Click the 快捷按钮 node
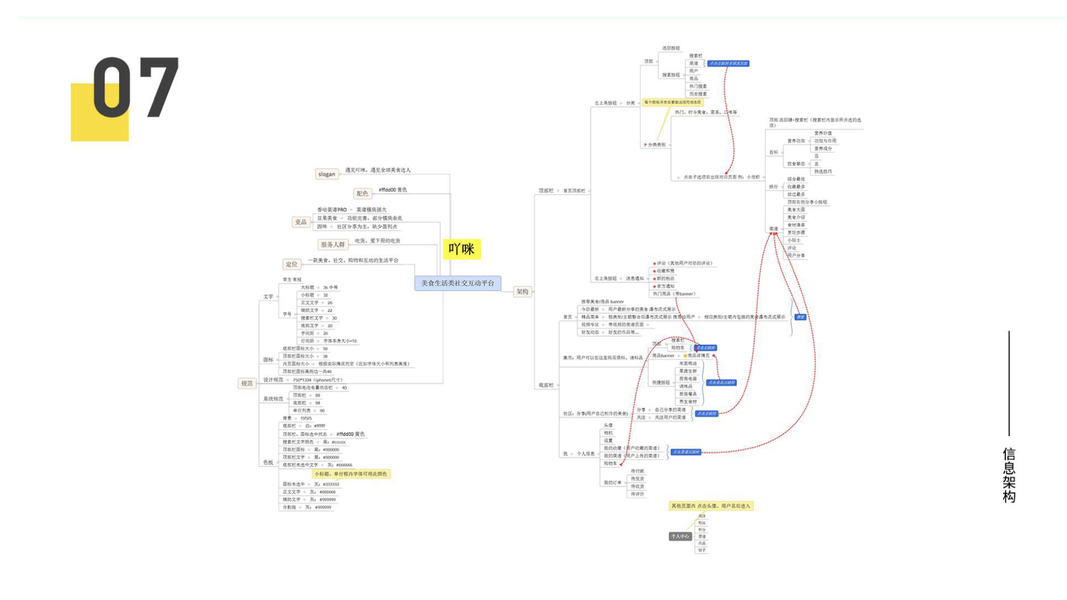Viewport: 1067px width, 600px height. 661,383
